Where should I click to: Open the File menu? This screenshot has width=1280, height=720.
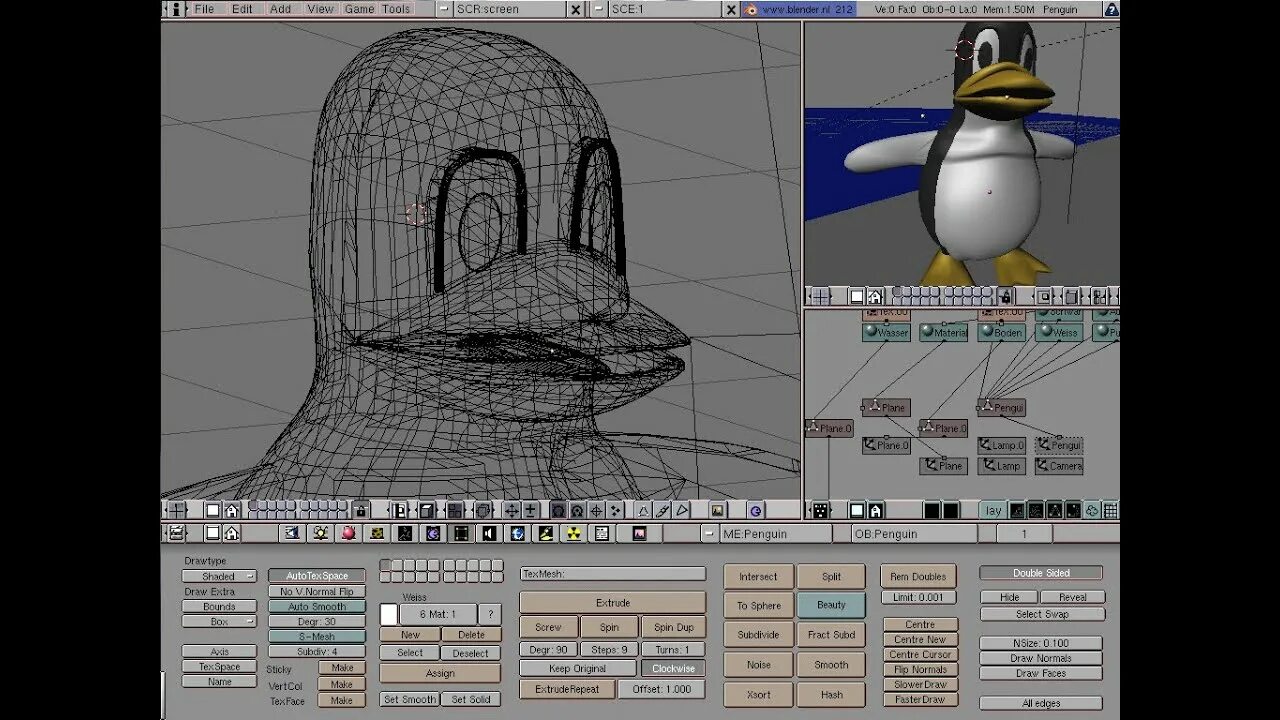(x=204, y=9)
